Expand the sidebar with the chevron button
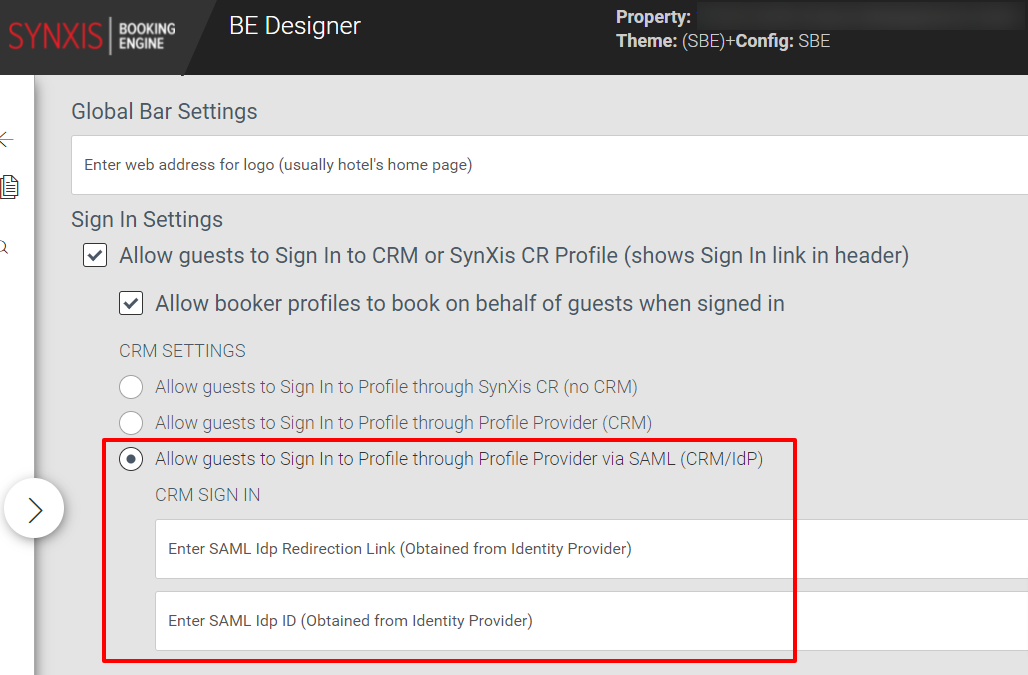Screen dimensions: 1028x675 pyautogui.click(x=34, y=509)
